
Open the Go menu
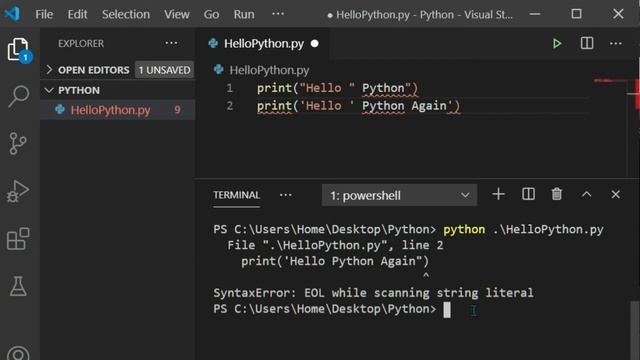click(211, 14)
